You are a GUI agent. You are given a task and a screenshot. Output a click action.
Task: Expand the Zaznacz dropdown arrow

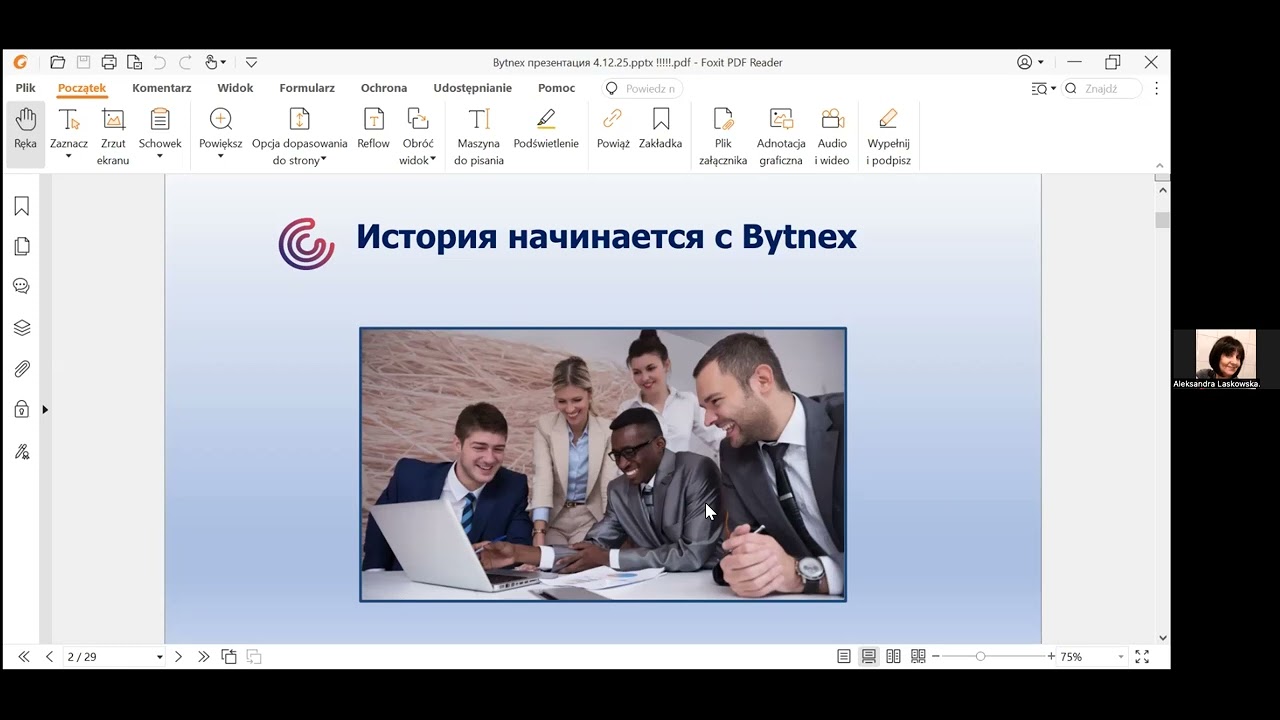pyautogui.click(x=69, y=157)
